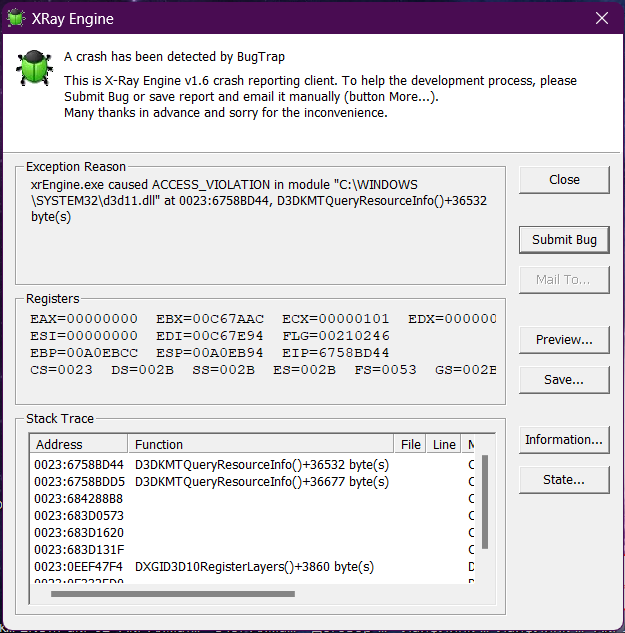This screenshot has width=625, height=633.
Task: Click the FLG=00210246 register value
Action: pyautogui.click(x=336, y=336)
